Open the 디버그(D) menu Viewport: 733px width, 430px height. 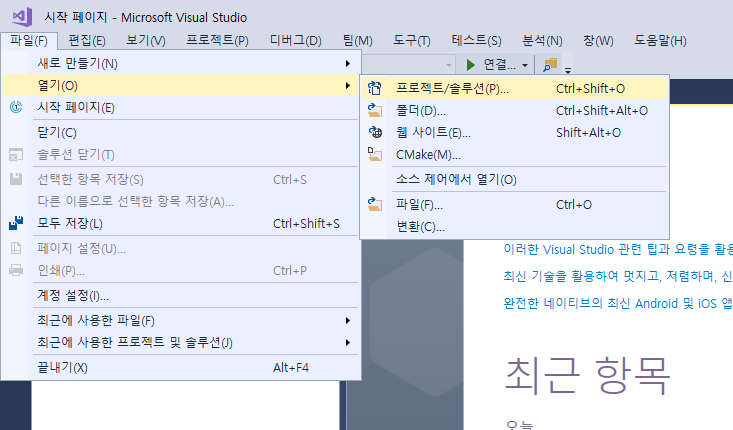(x=295, y=41)
